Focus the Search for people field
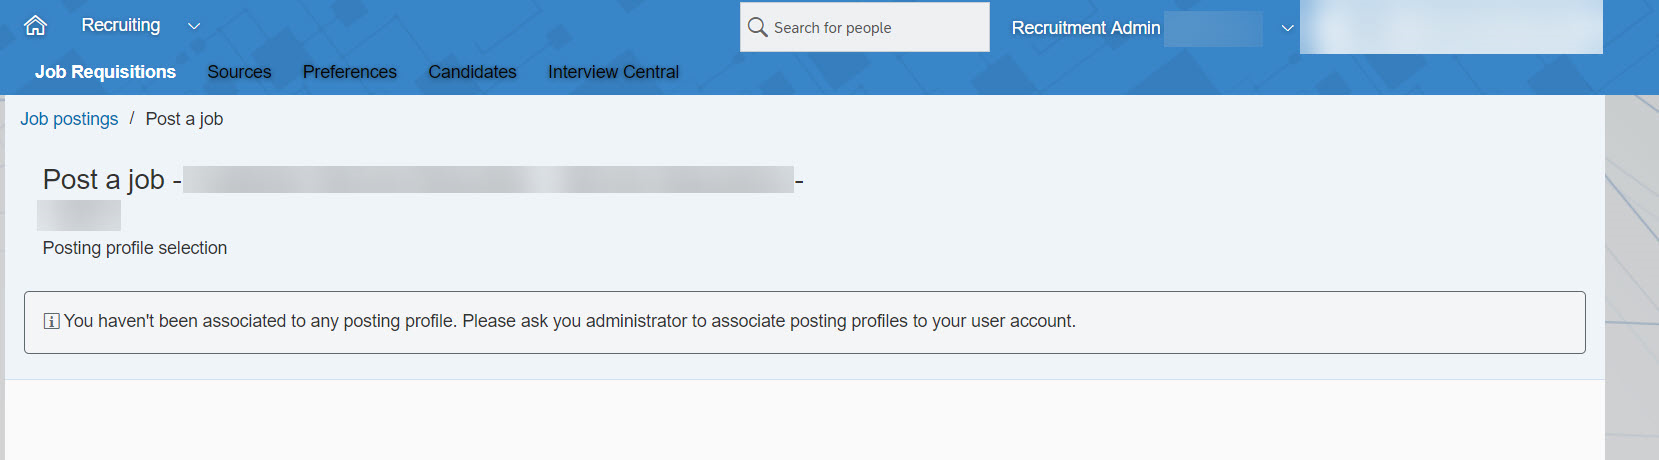Viewport: 1659px width, 460px height. pyautogui.click(x=865, y=27)
